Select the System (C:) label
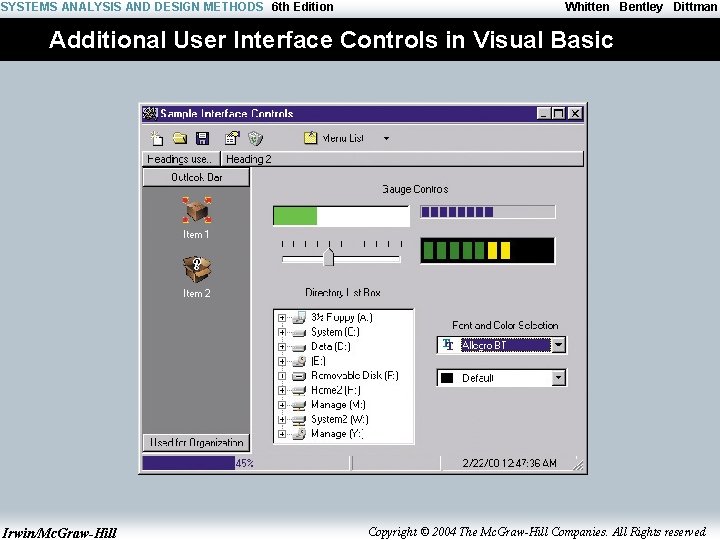The height and width of the screenshot is (540, 720). click(x=335, y=332)
